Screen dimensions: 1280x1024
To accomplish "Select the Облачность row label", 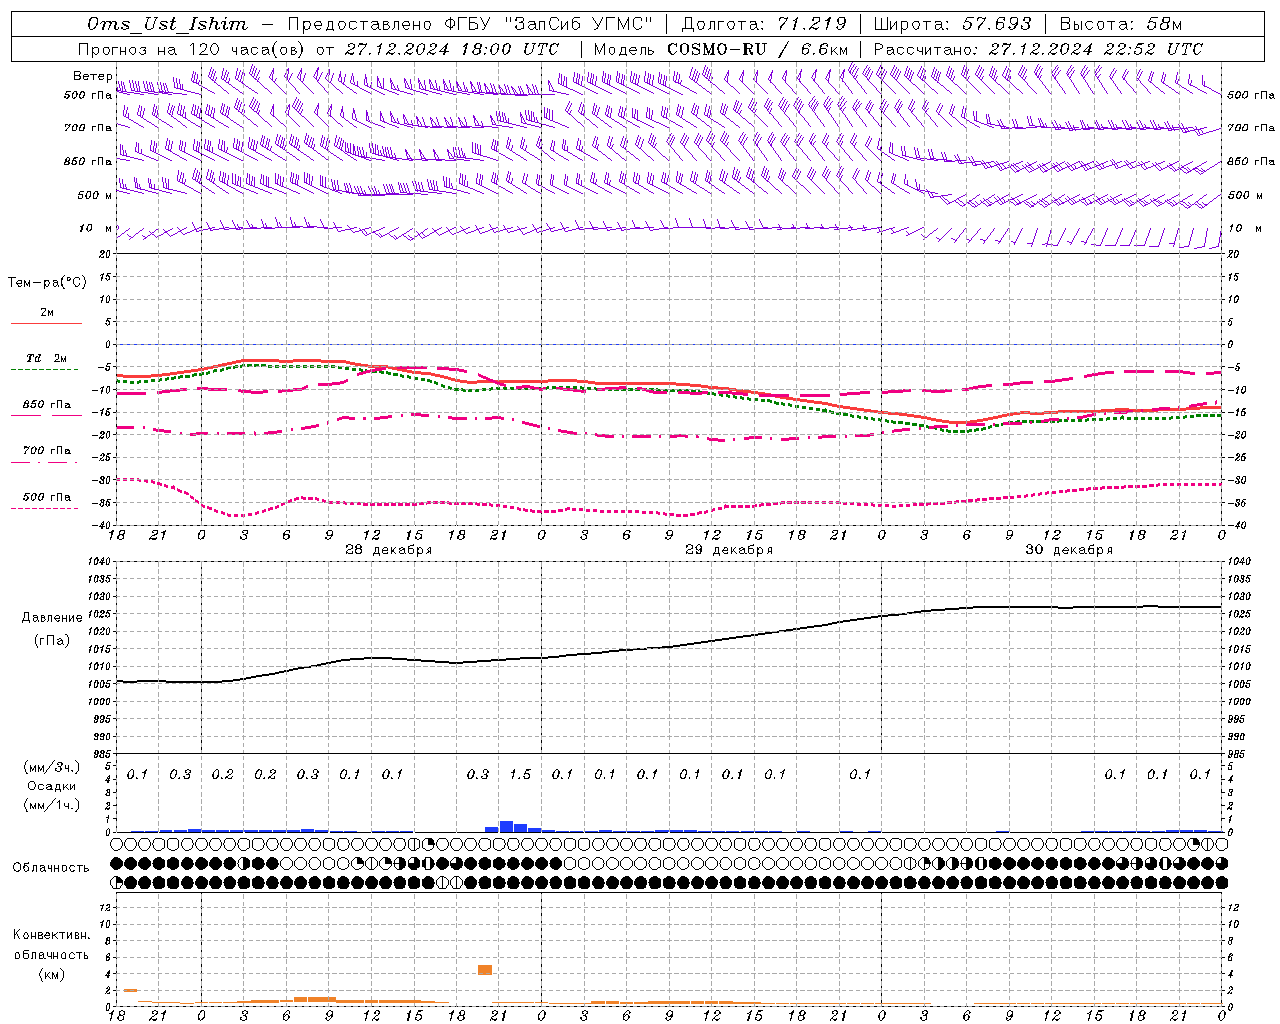I will click(x=51, y=867).
